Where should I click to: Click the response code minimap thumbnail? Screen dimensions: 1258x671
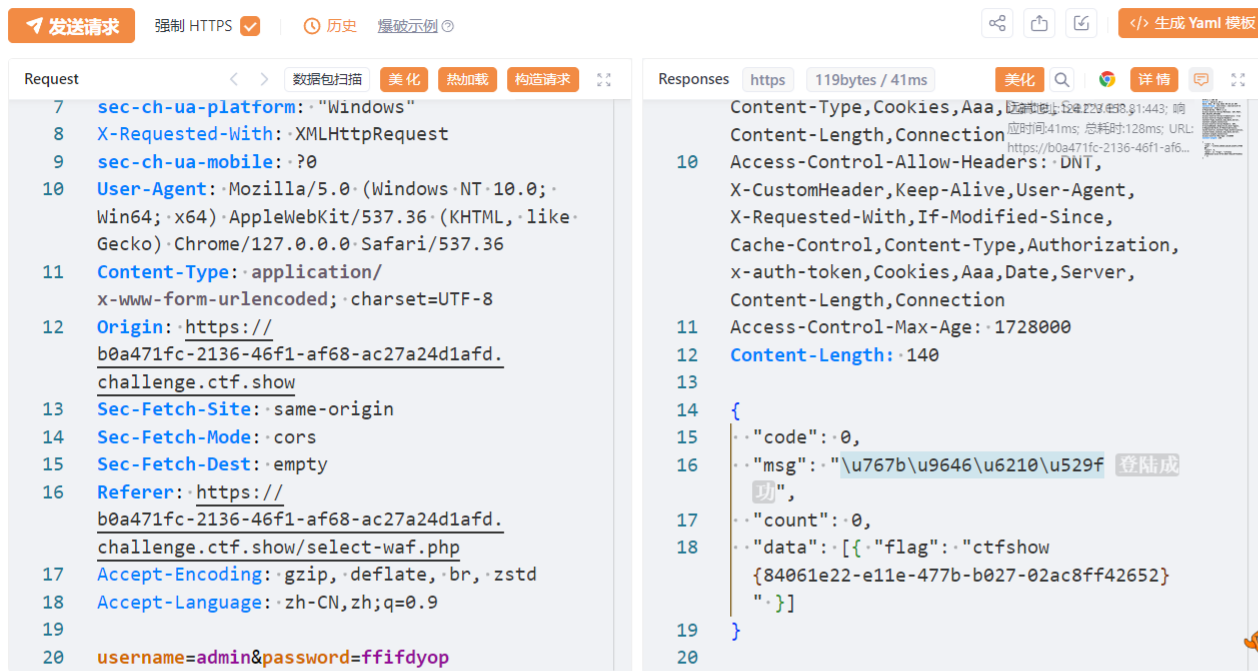[1221, 127]
